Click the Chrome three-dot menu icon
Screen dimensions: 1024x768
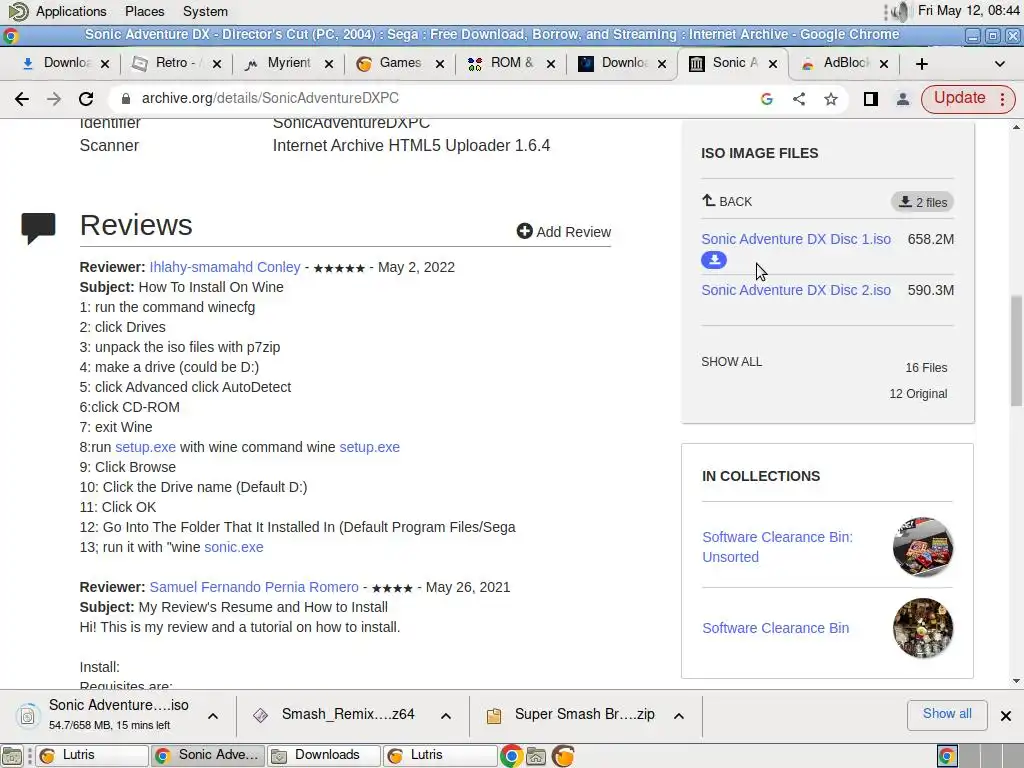tap(1002, 99)
